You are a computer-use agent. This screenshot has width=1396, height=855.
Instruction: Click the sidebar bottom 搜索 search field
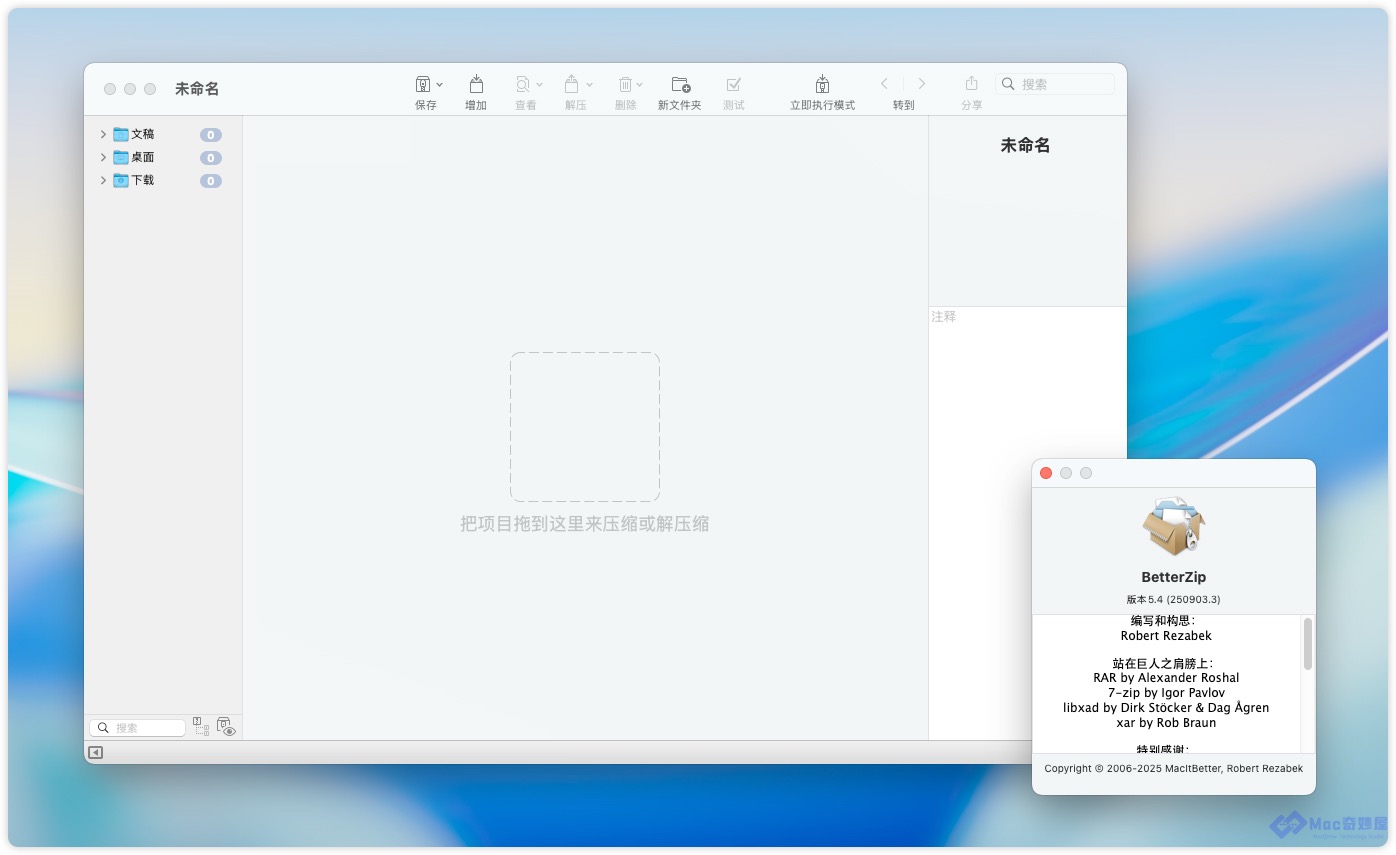click(137, 728)
